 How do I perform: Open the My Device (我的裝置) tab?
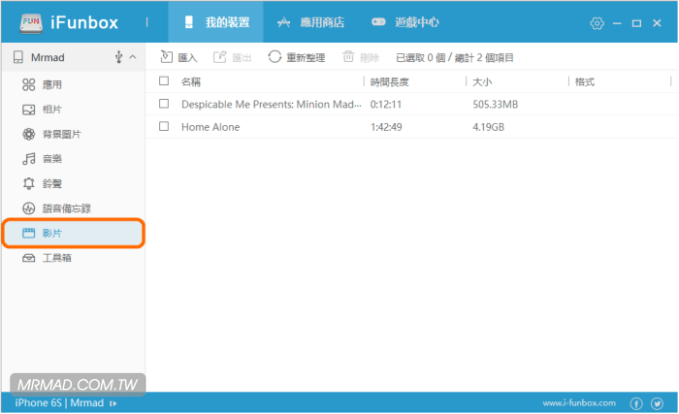pyautogui.click(x=216, y=22)
